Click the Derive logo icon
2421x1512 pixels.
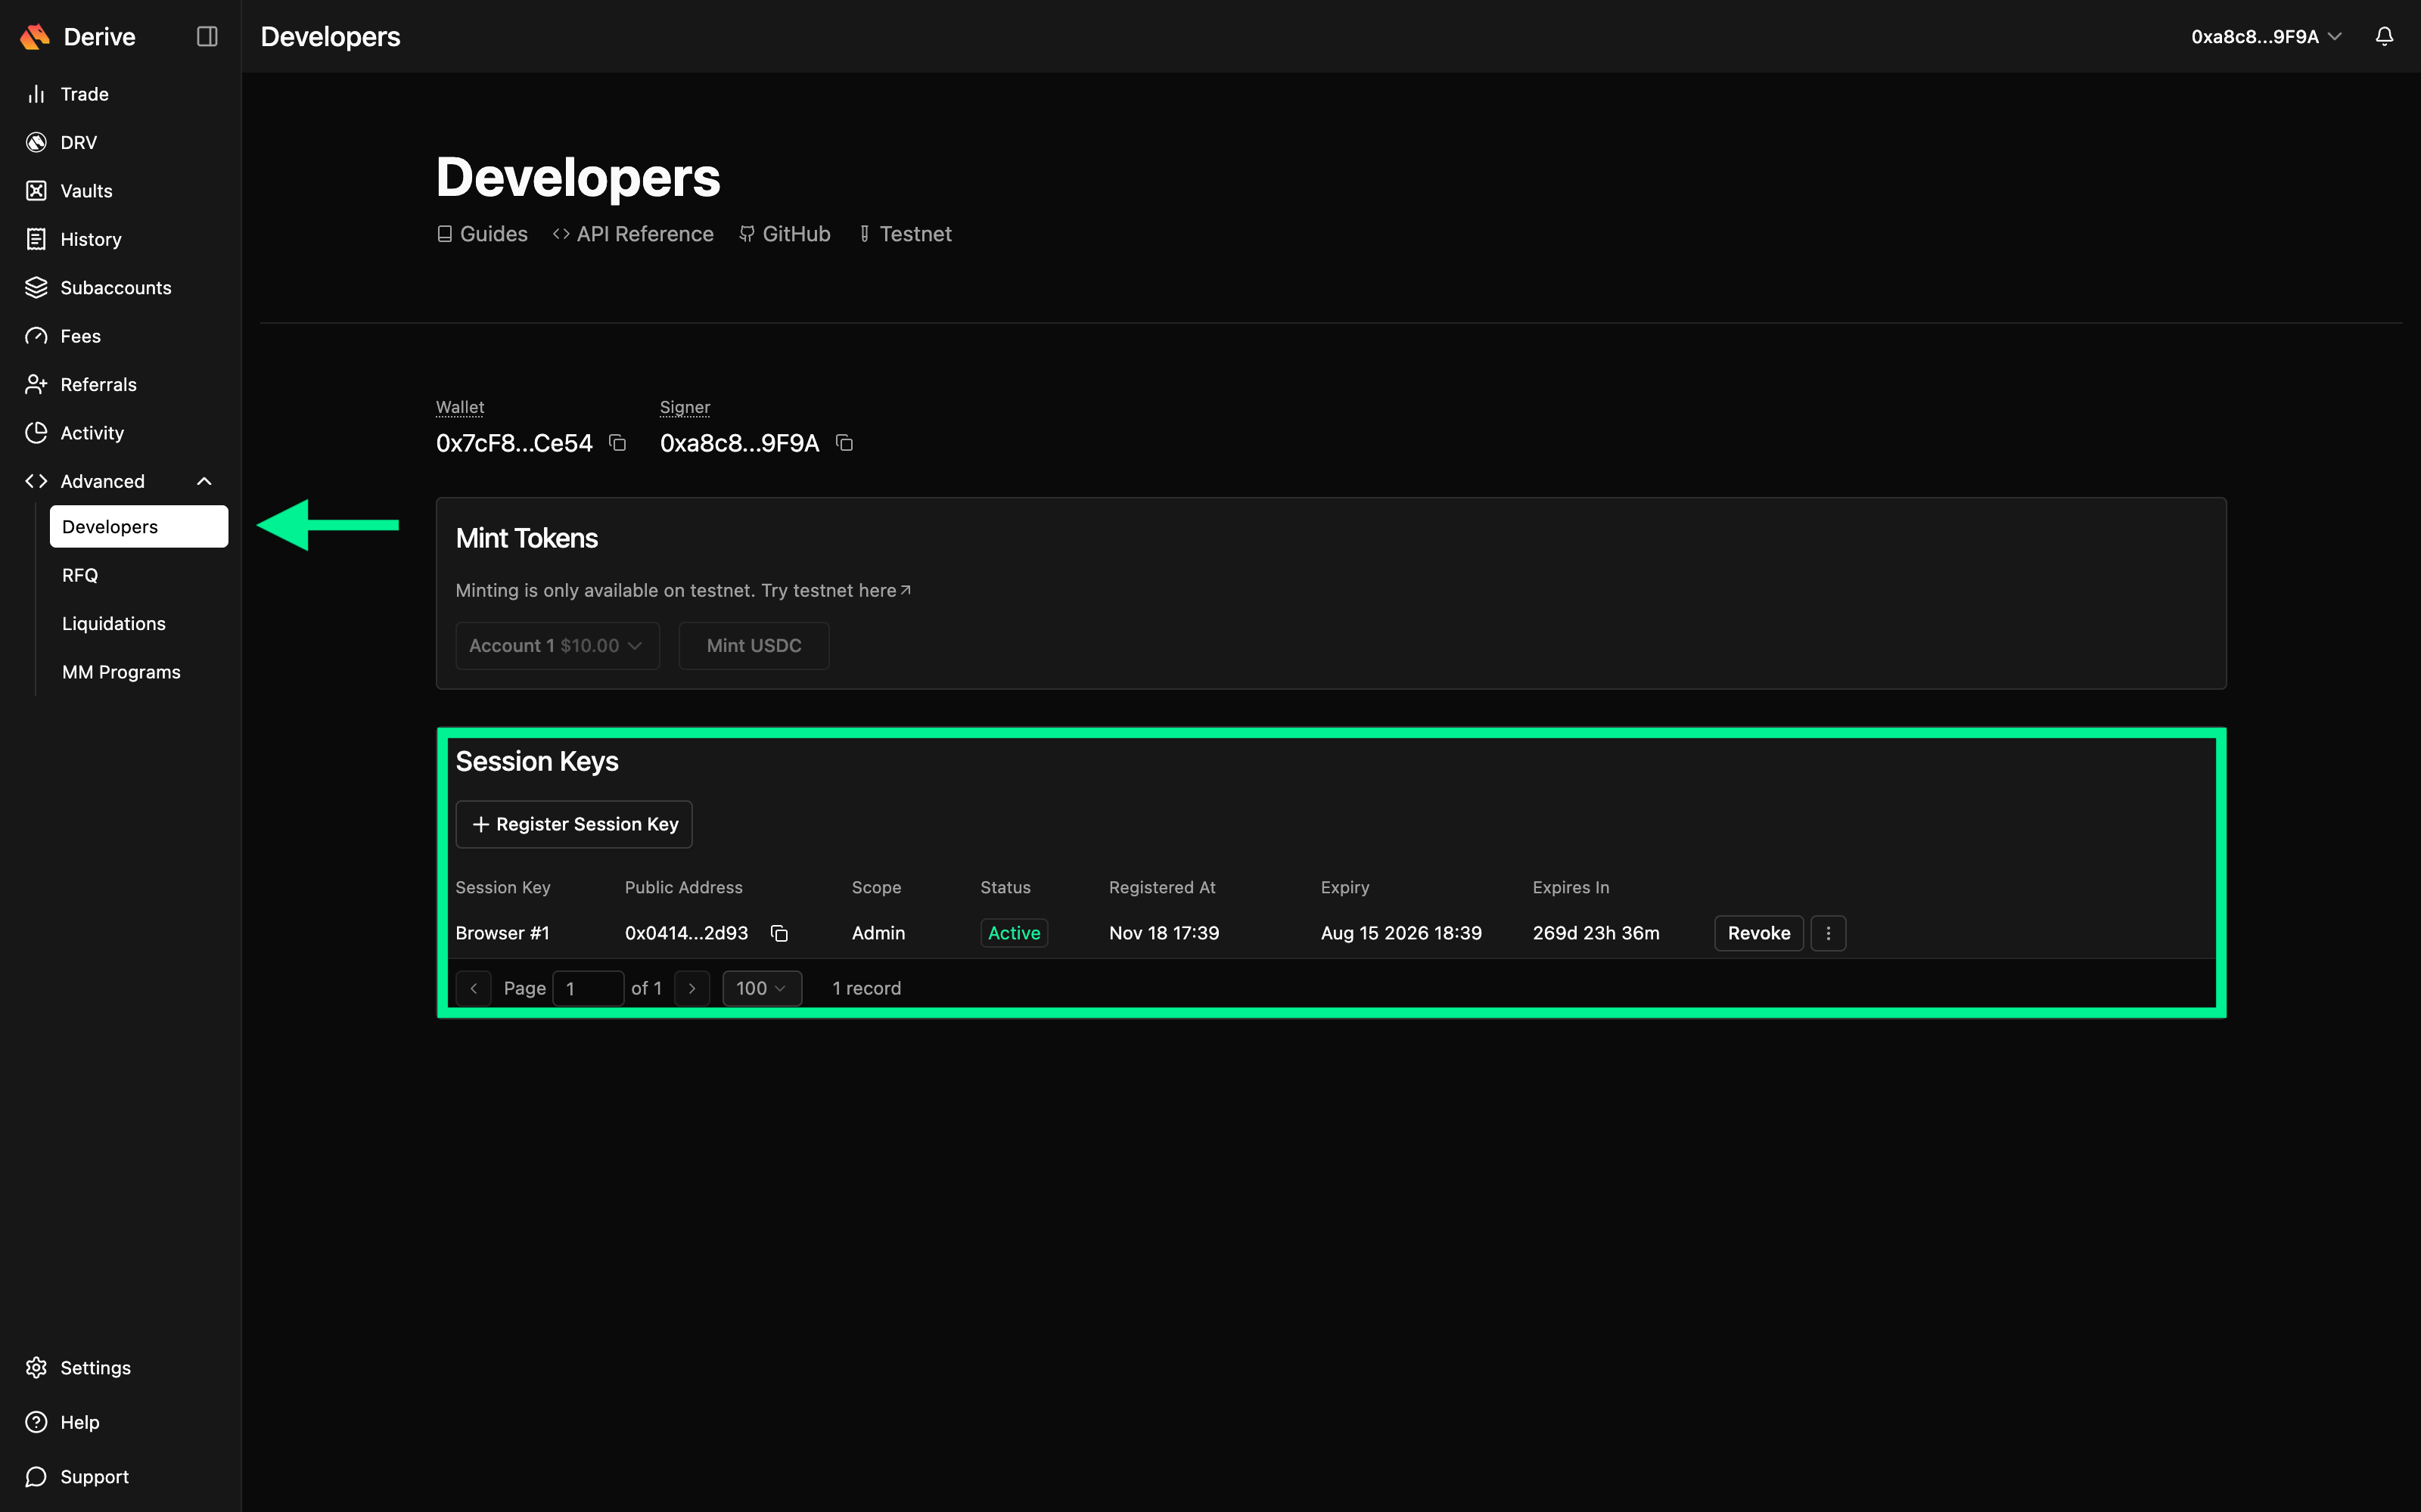click(x=35, y=37)
